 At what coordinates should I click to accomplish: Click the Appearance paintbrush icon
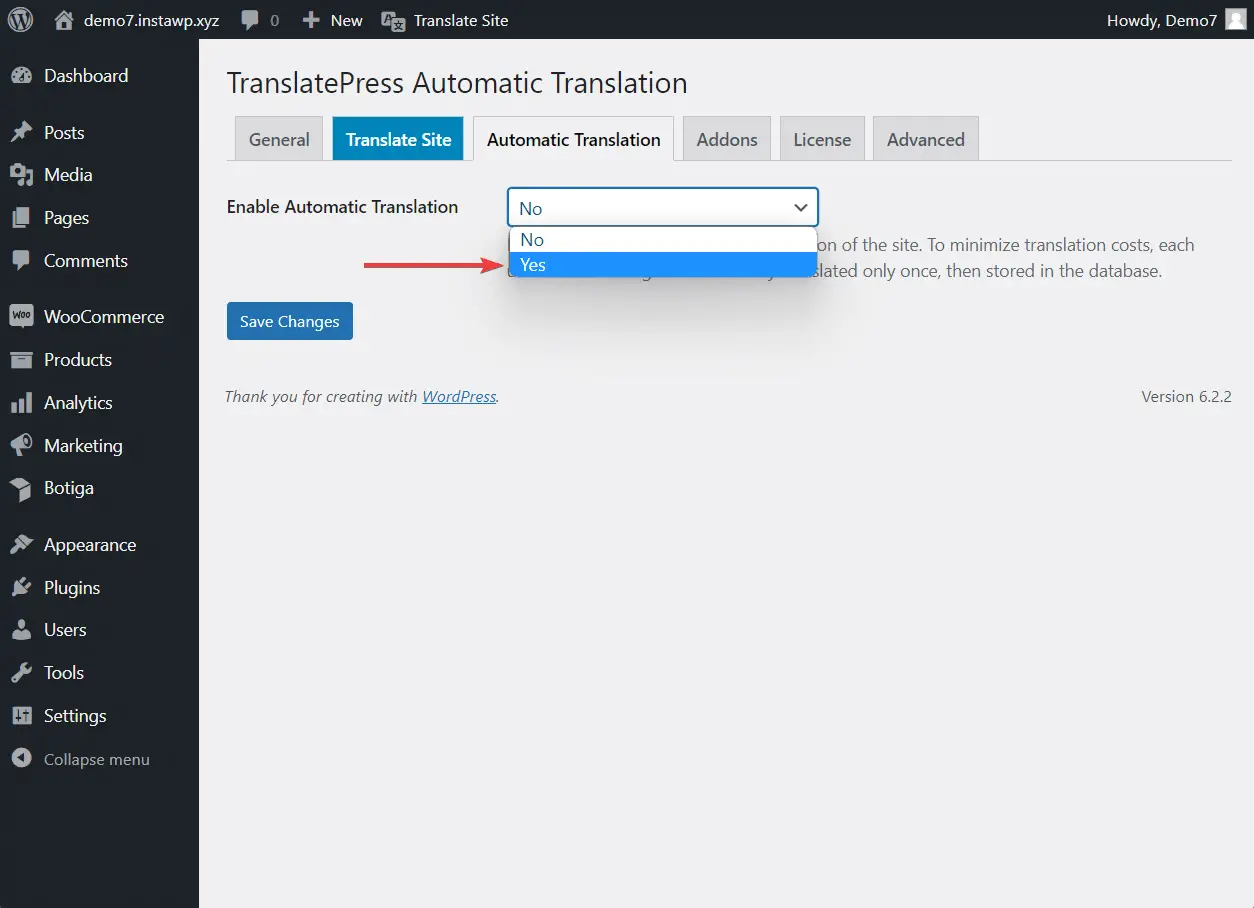coord(21,545)
